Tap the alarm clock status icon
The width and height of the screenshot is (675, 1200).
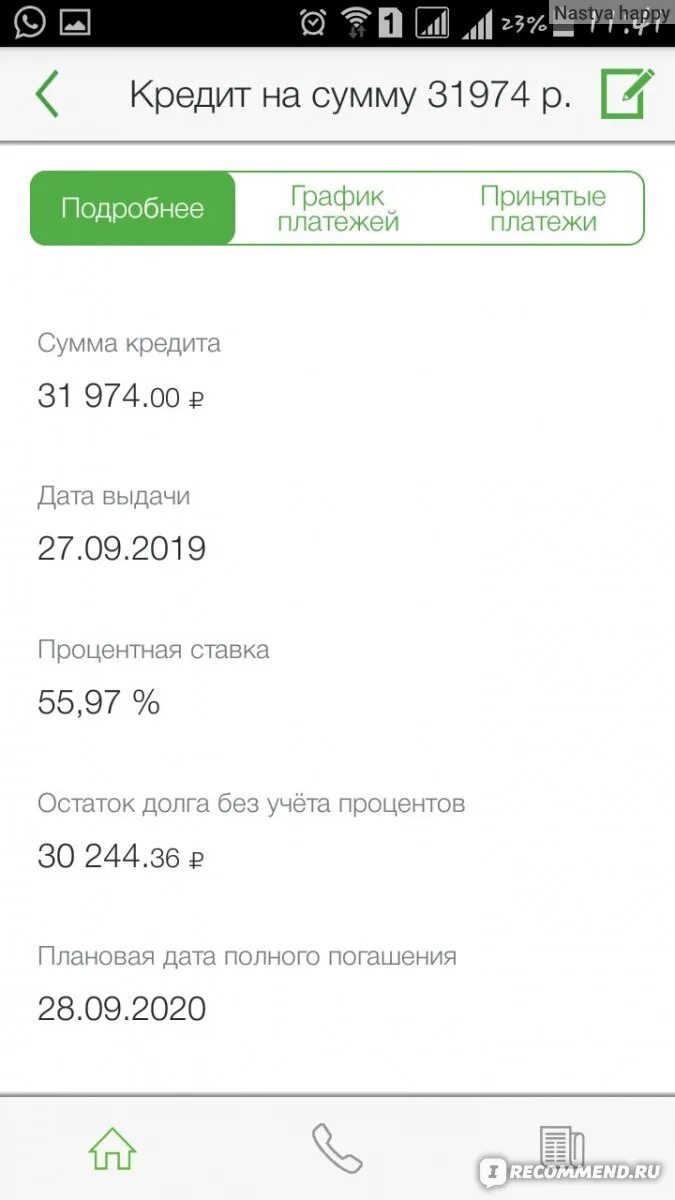312,21
